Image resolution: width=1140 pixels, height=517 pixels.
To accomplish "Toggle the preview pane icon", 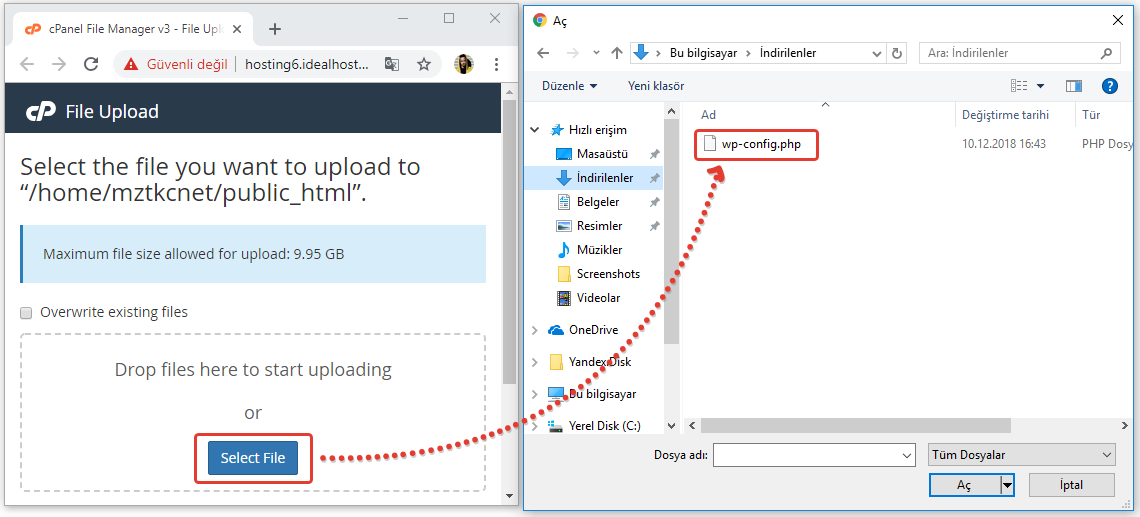I will click(1074, 86).
